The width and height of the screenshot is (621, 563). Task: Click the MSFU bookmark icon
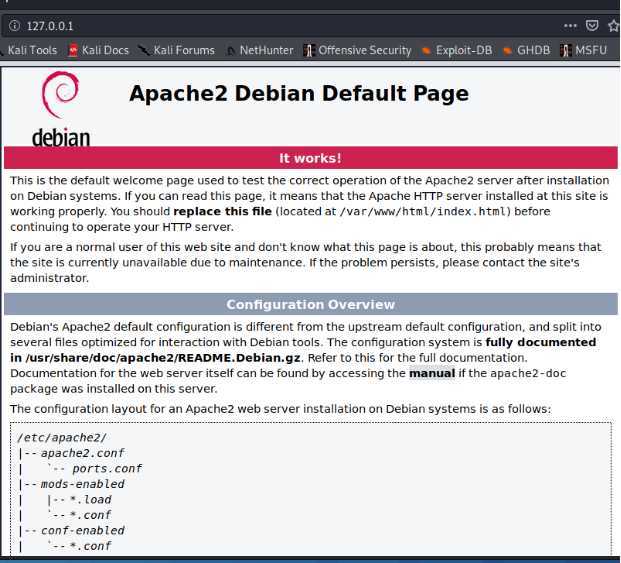tap(566, 50)
